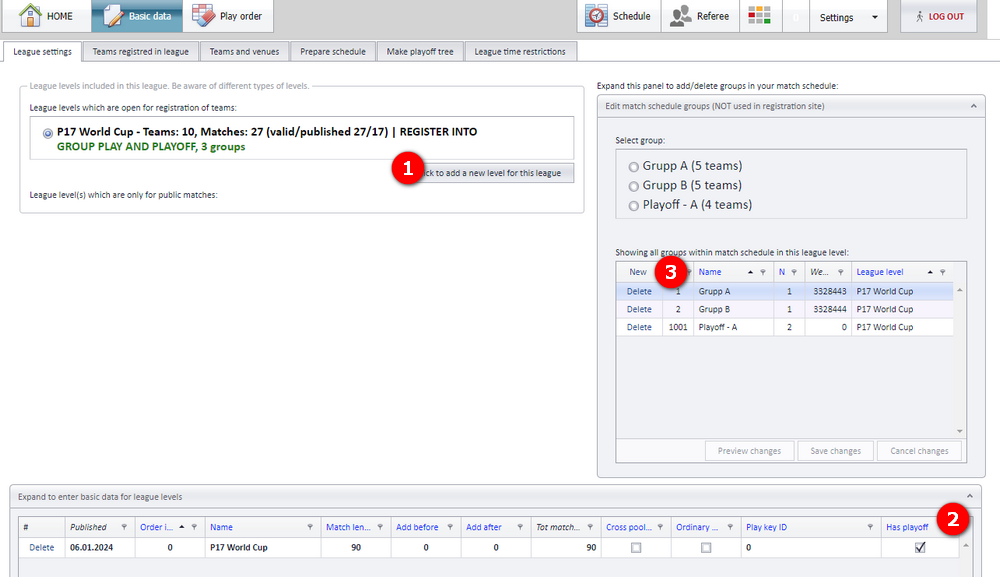The height and width of the screenshot is (577, 1000).
Task: Click the colored grid squares icon
Action: coord(760,16)
